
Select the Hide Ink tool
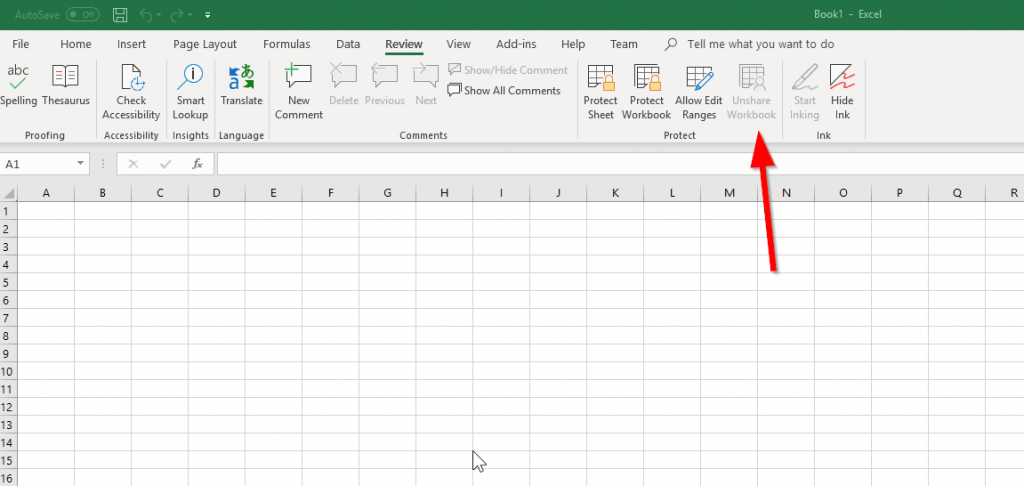pyautogui.click(x=842, y=91)
